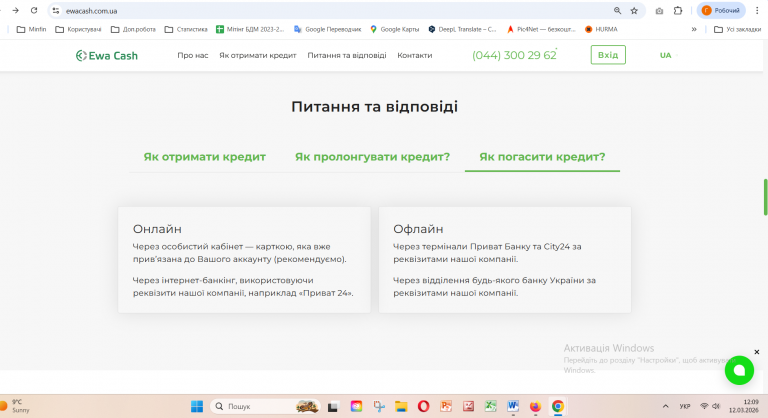Open the Wi-Fi network tray icon
Viewport: 768px width, 418px height.
704,406
